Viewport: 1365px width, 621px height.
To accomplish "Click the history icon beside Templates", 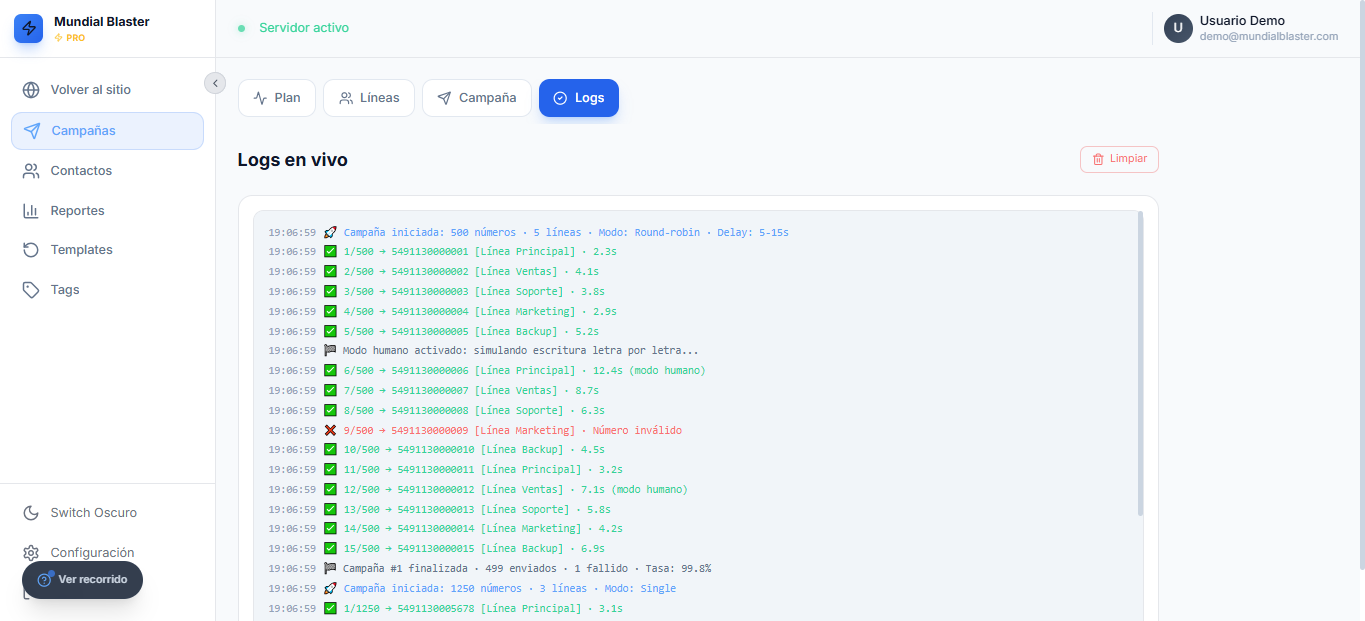I will [31, 250].
